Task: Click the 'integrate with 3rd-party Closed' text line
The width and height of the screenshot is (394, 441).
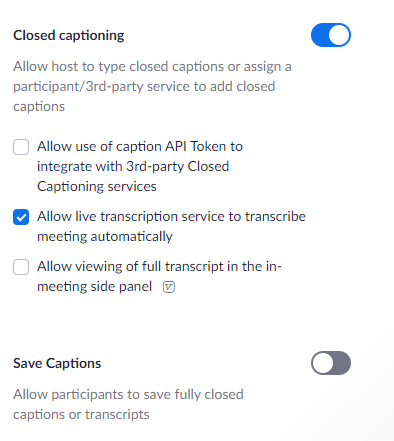Action: point(133,166)
